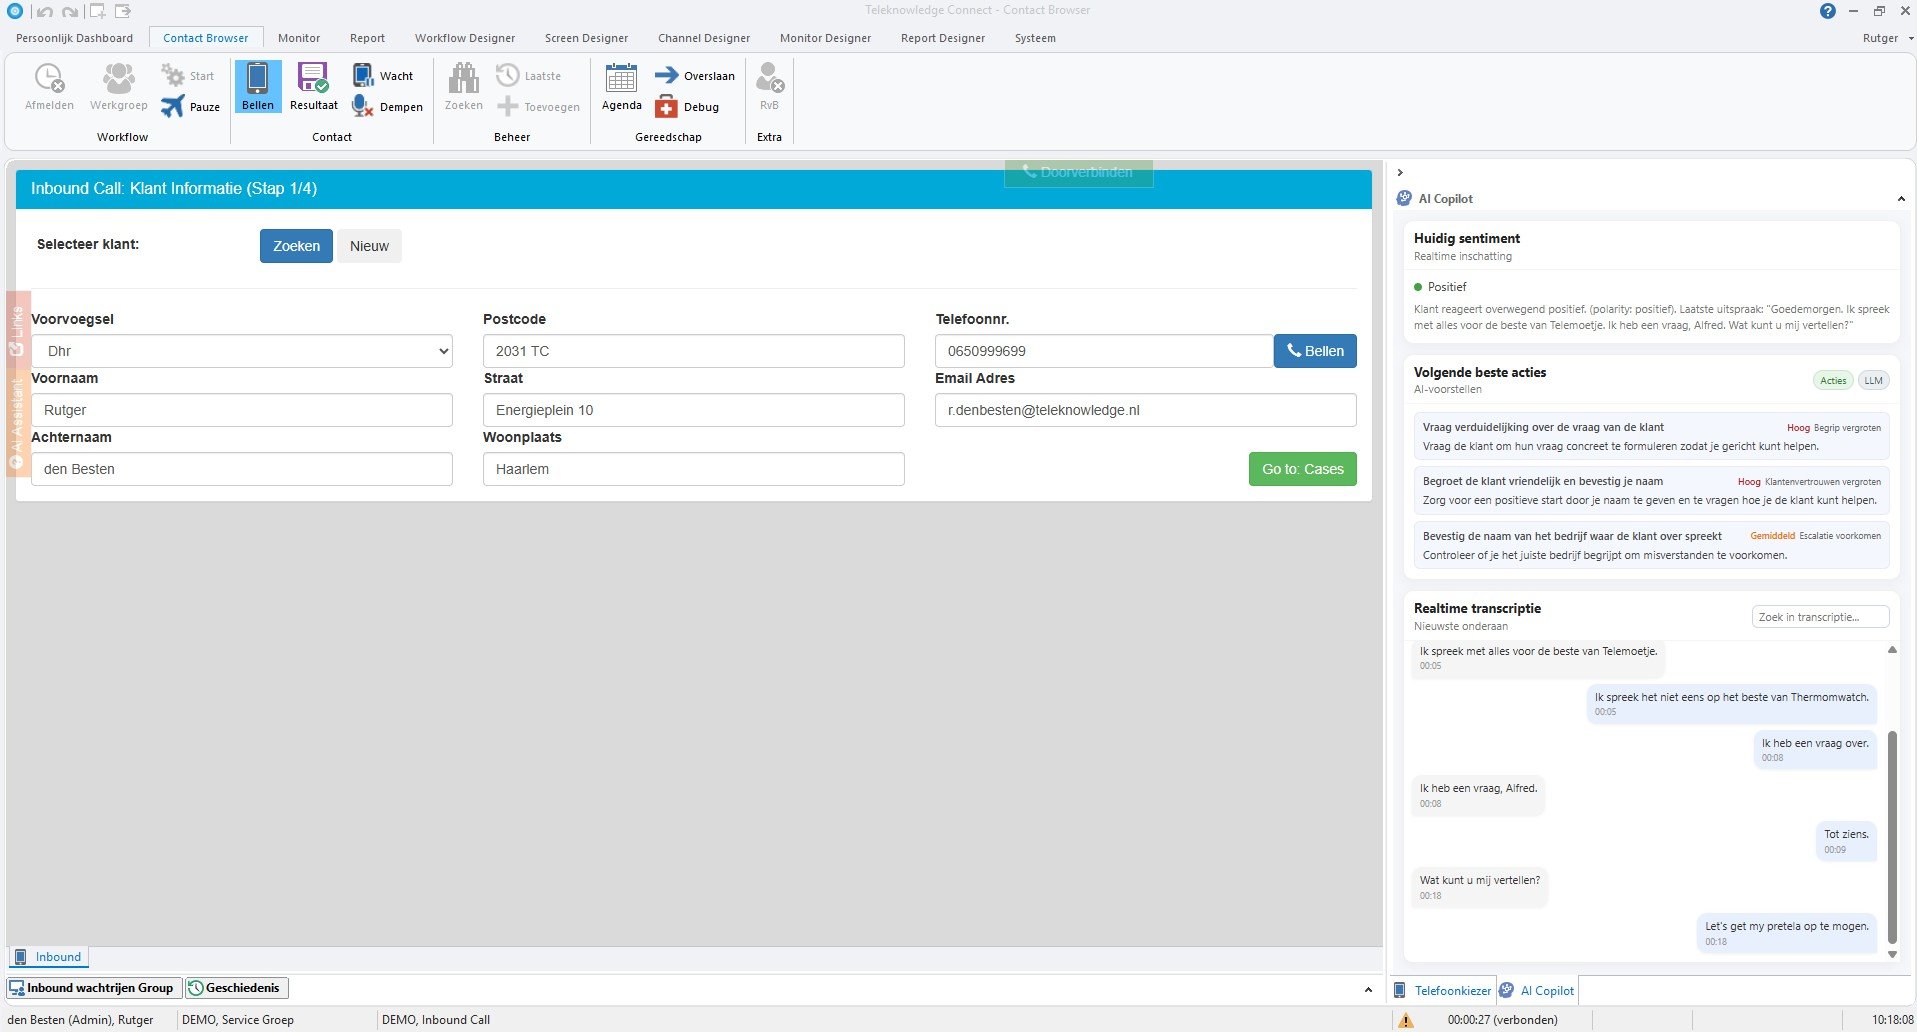Click the blue Bellen button next to phone number
Viewport: 1917px width, 1032px height.
point(1315,351)
